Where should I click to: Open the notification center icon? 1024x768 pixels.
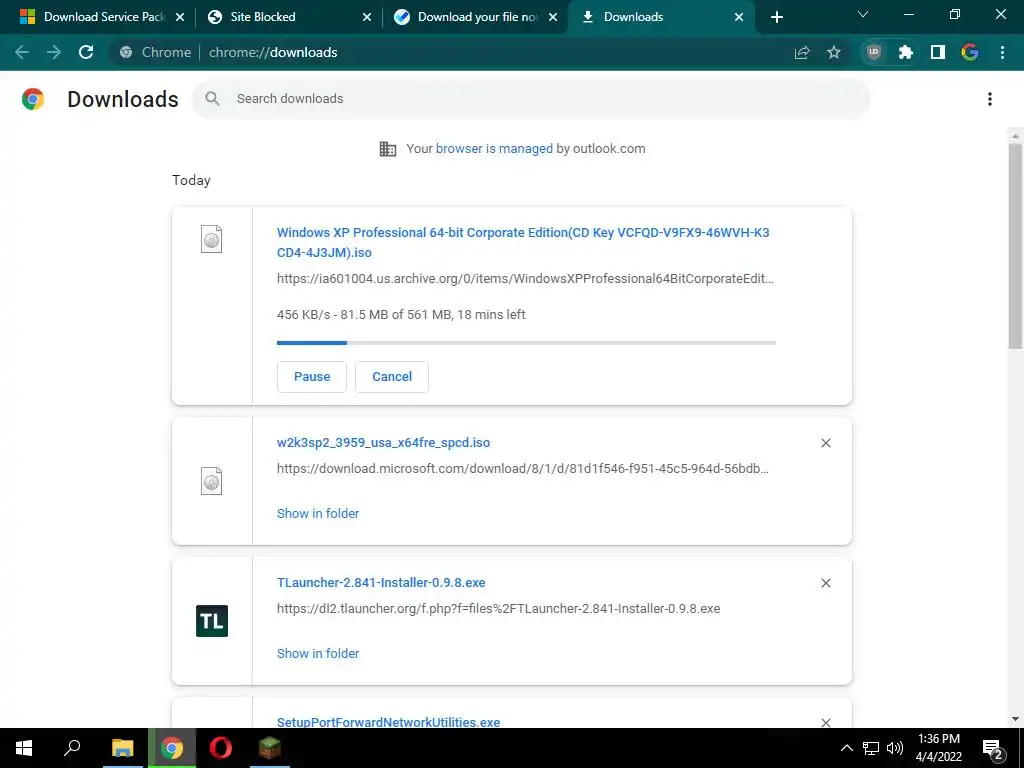(993, 750)
